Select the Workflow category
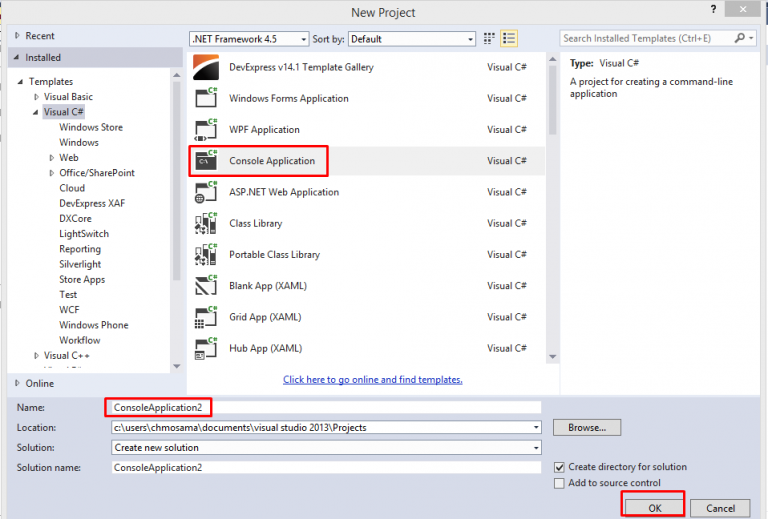Image resolution: width=768 pixels, height=519 pixels. click(79, 340)
